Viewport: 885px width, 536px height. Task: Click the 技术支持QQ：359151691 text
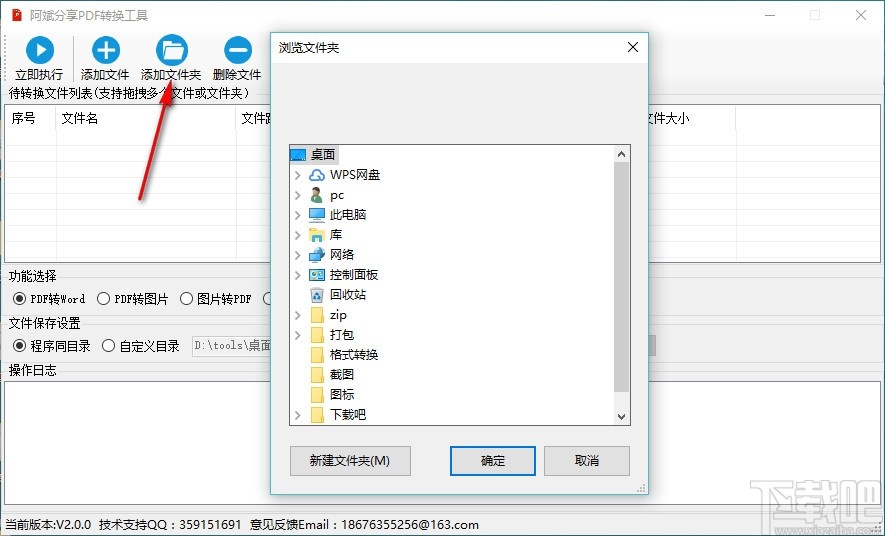pyautogui.click(x=170, y=525)
